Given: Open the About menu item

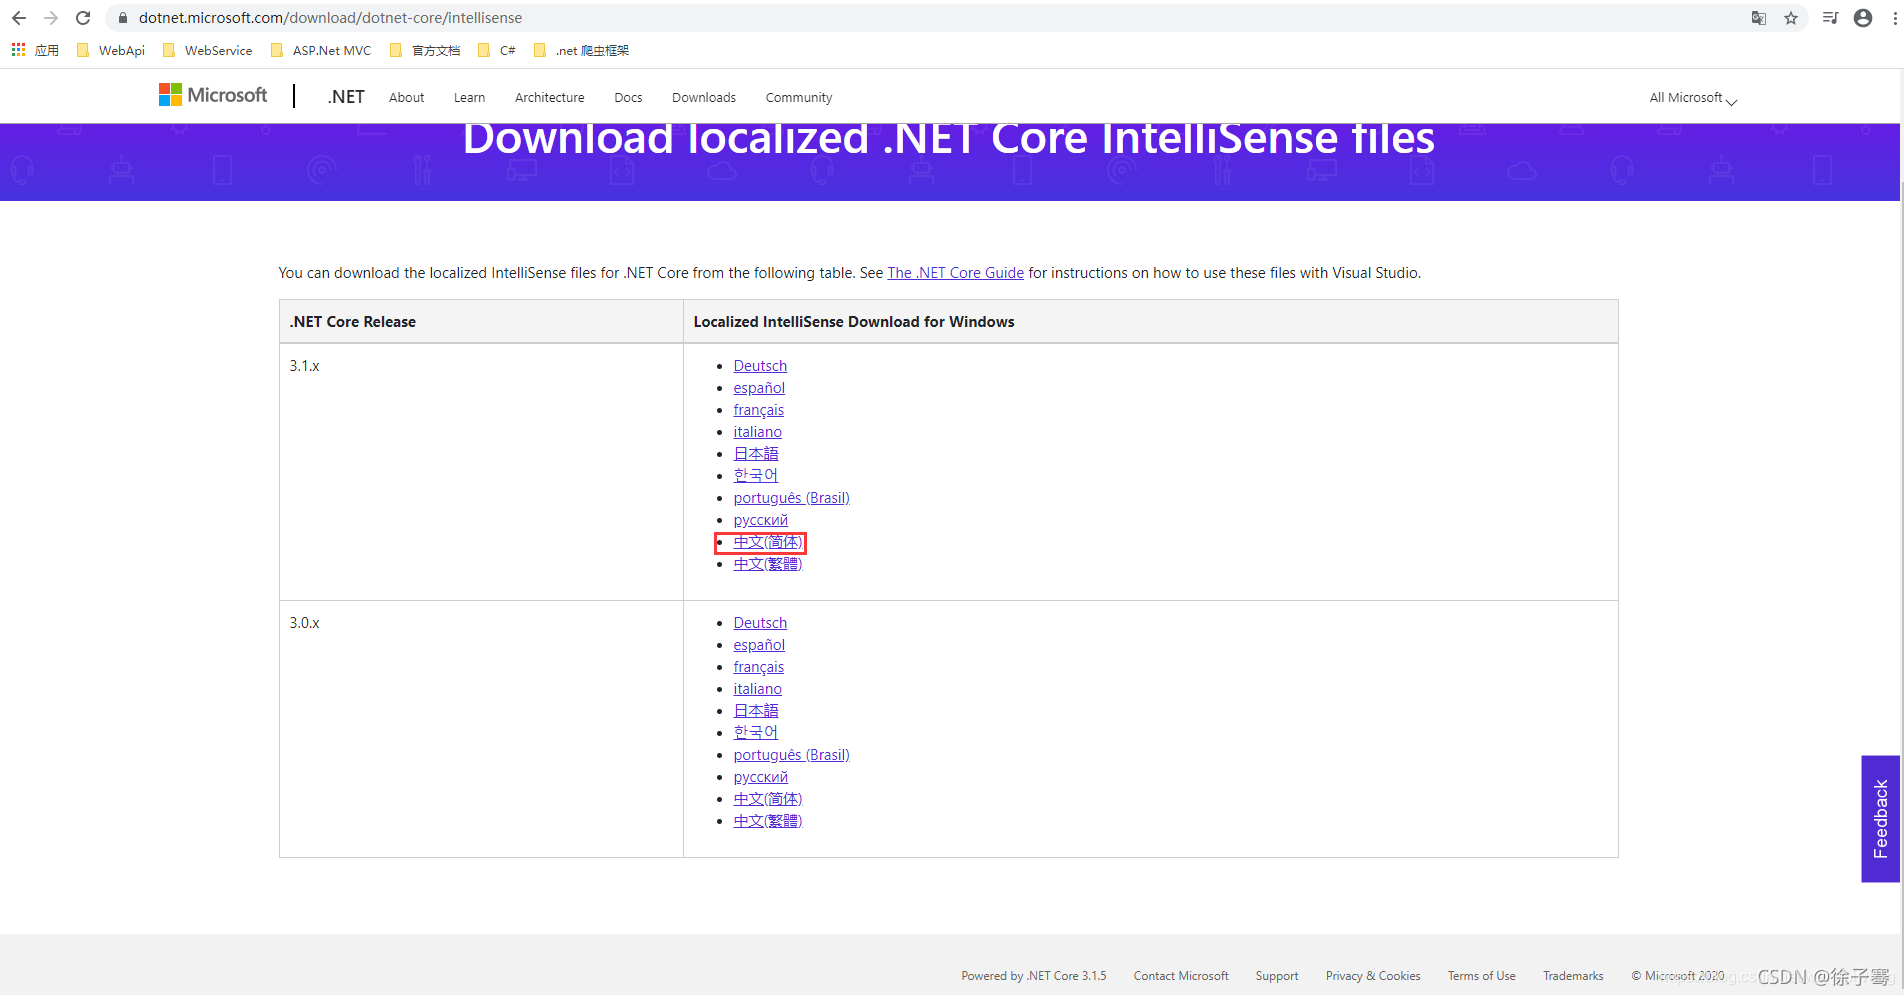Looking at the screenshot, I should point(406,98).
